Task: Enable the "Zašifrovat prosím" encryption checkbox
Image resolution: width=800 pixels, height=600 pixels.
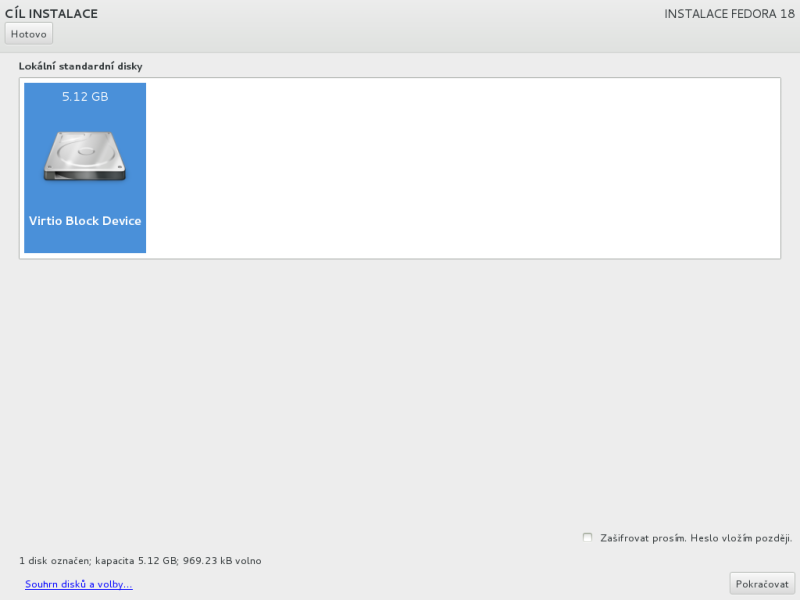Action: [x=587, y=537]
